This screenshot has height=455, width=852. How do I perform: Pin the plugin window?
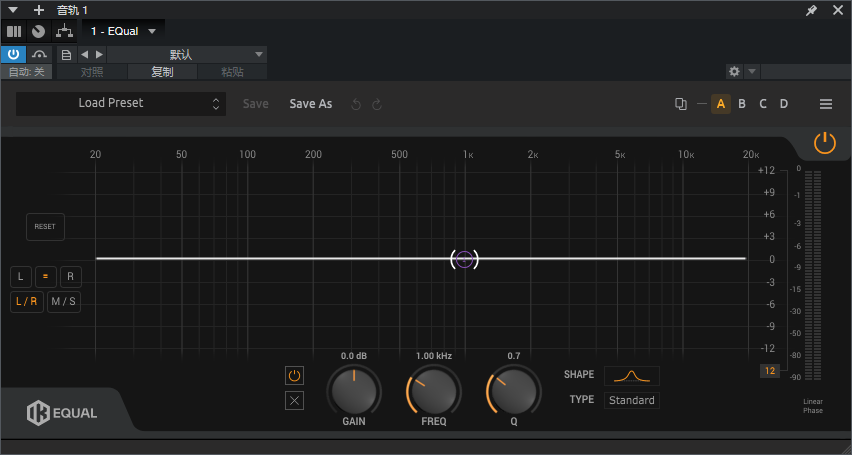[x=811, y=10]
